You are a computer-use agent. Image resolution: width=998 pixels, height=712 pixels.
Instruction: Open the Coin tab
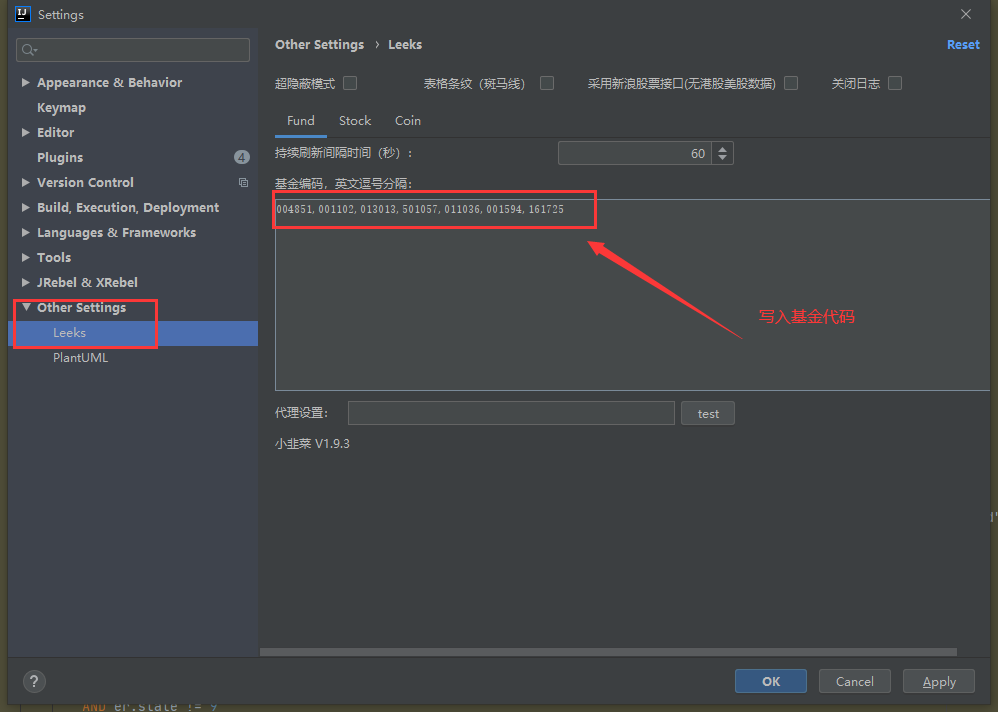click(407, 120)
